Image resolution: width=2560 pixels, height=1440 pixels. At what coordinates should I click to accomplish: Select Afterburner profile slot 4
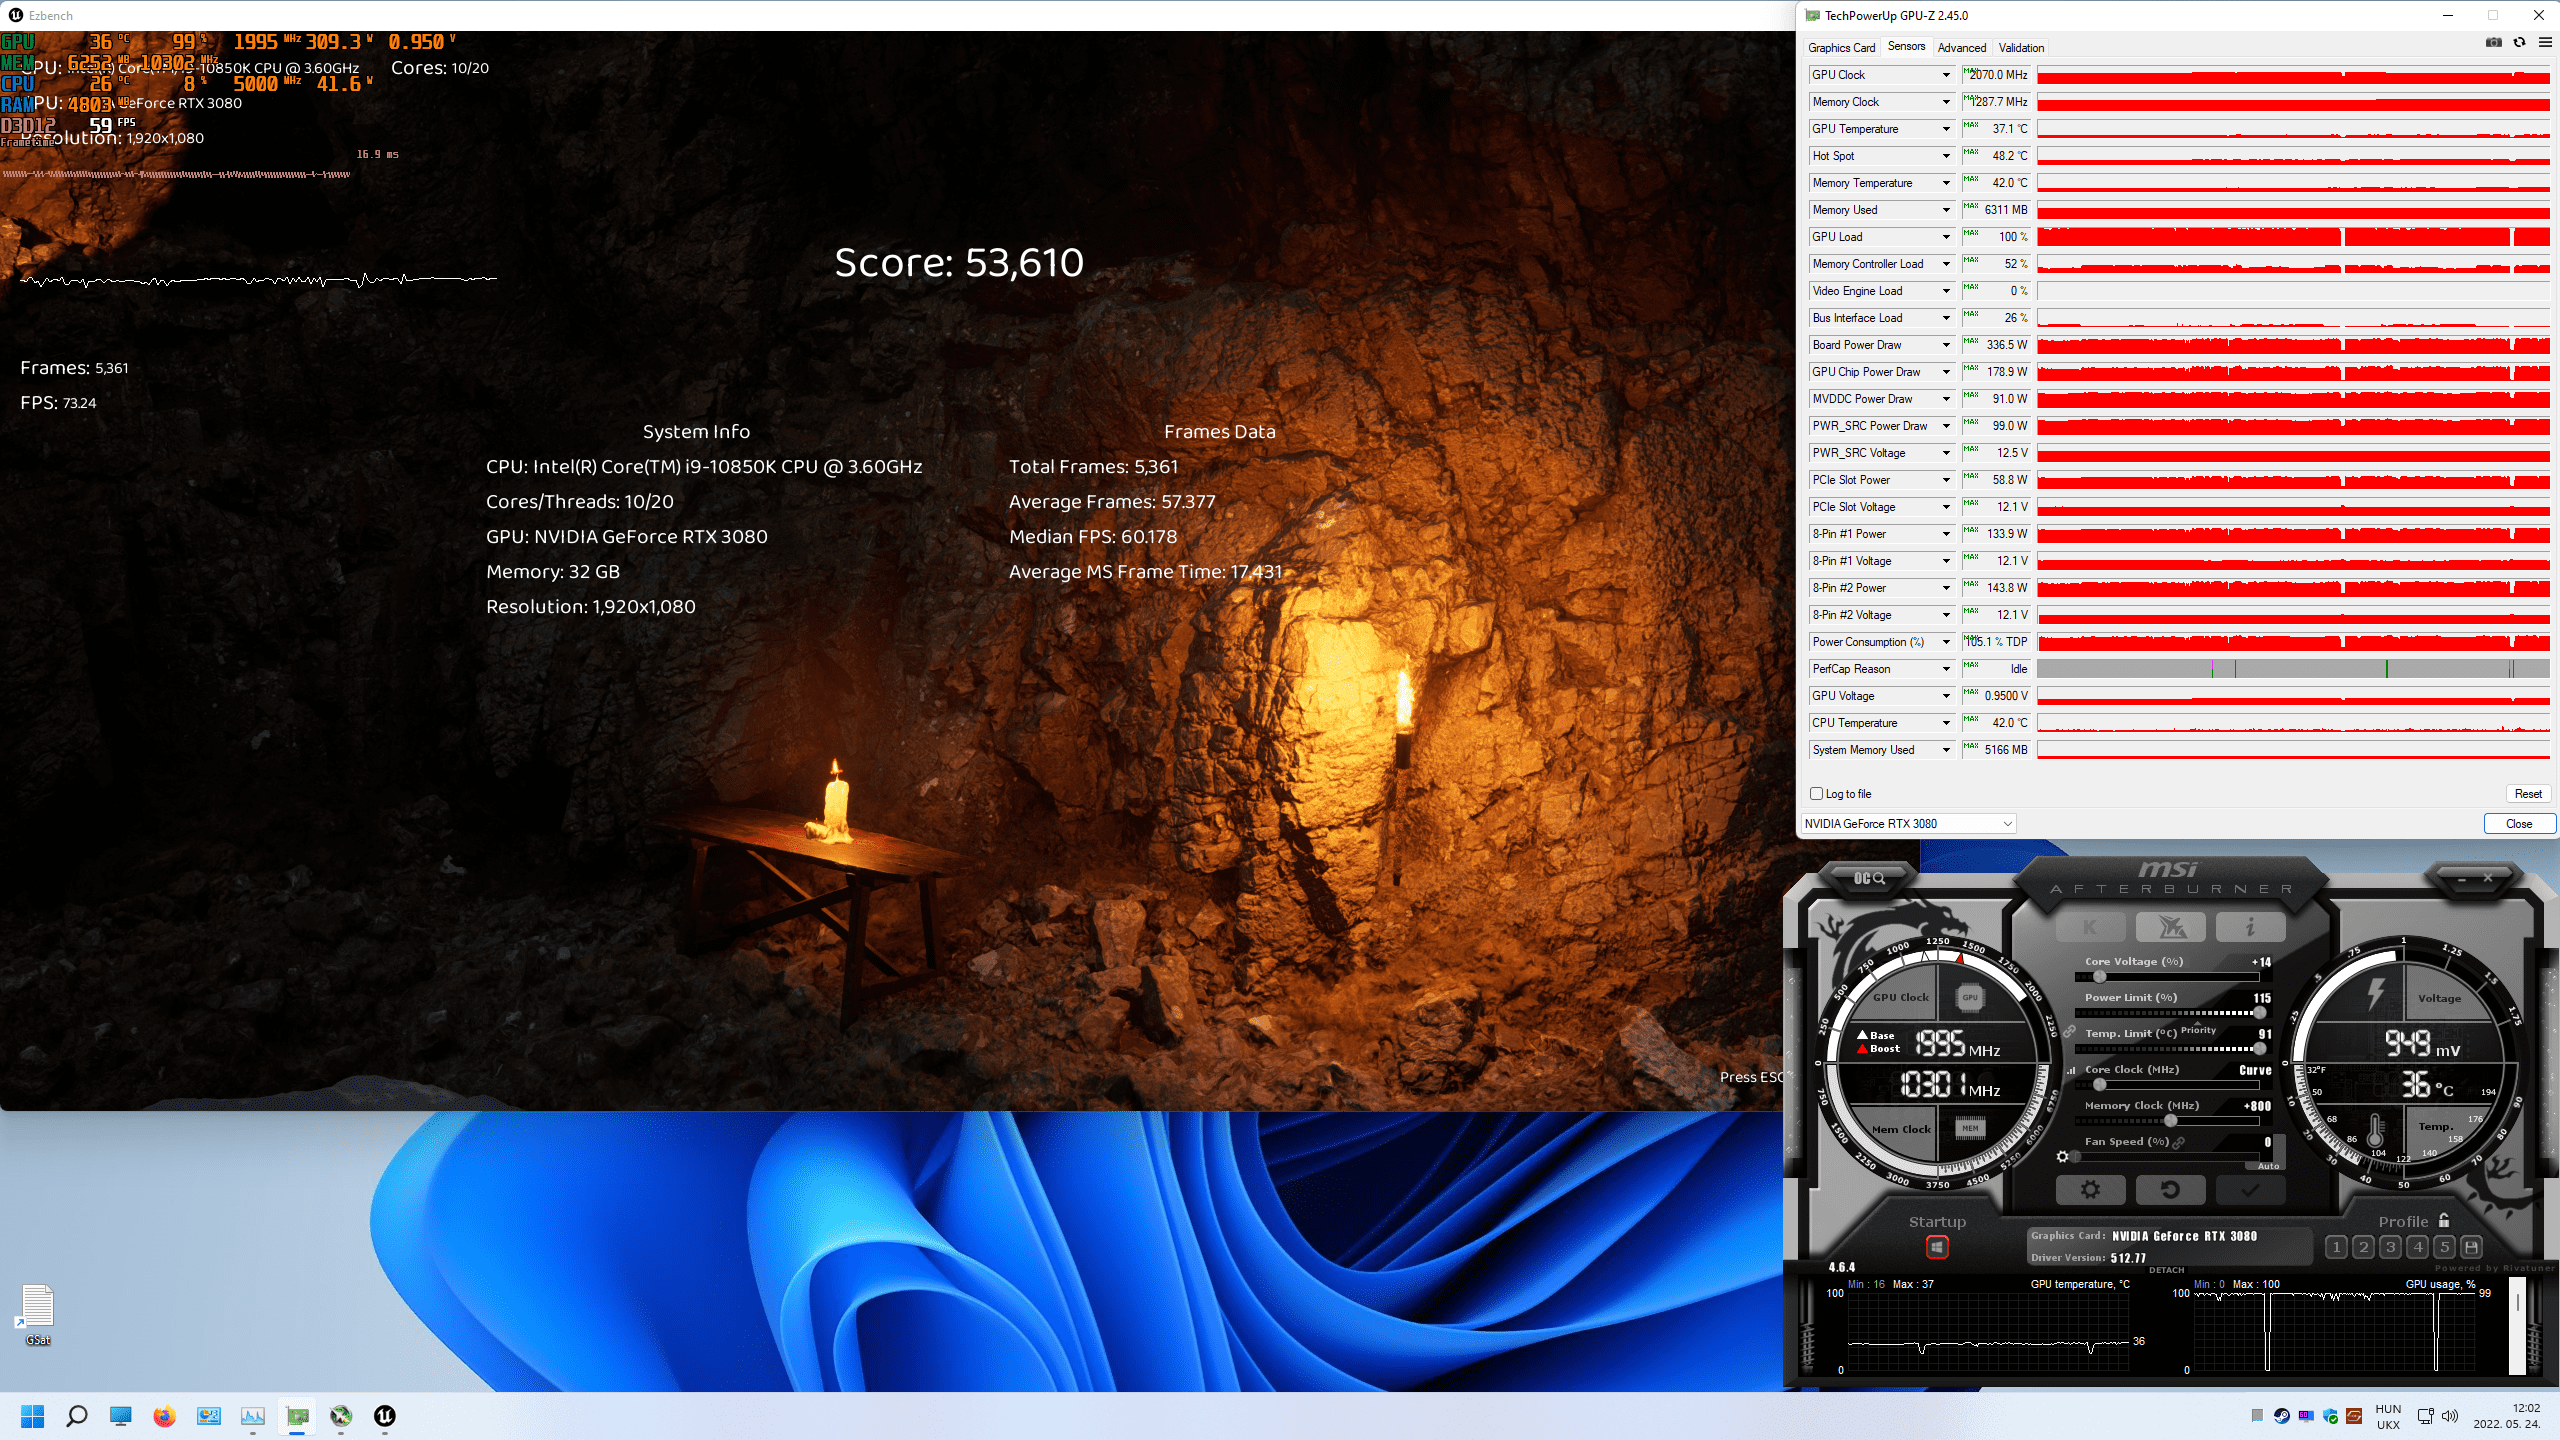2417,1247
